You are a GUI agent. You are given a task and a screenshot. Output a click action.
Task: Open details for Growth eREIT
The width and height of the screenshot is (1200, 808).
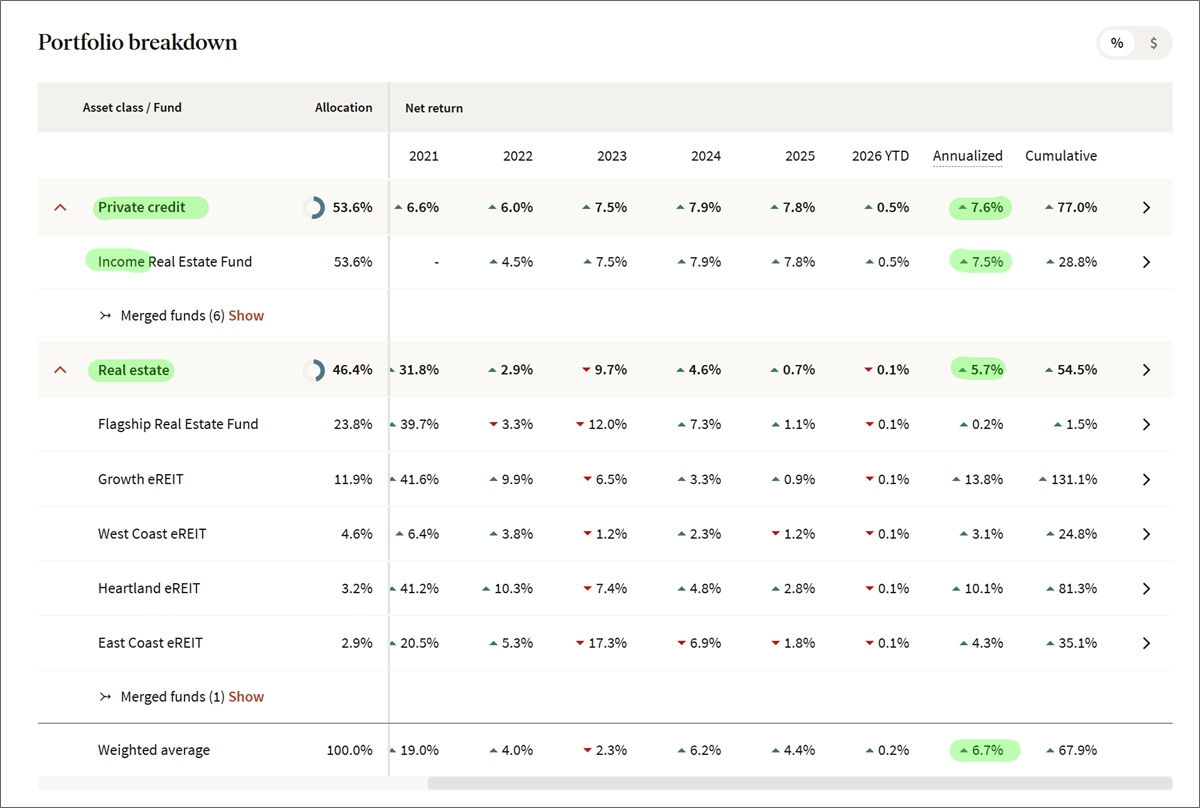click(1146, 479)
